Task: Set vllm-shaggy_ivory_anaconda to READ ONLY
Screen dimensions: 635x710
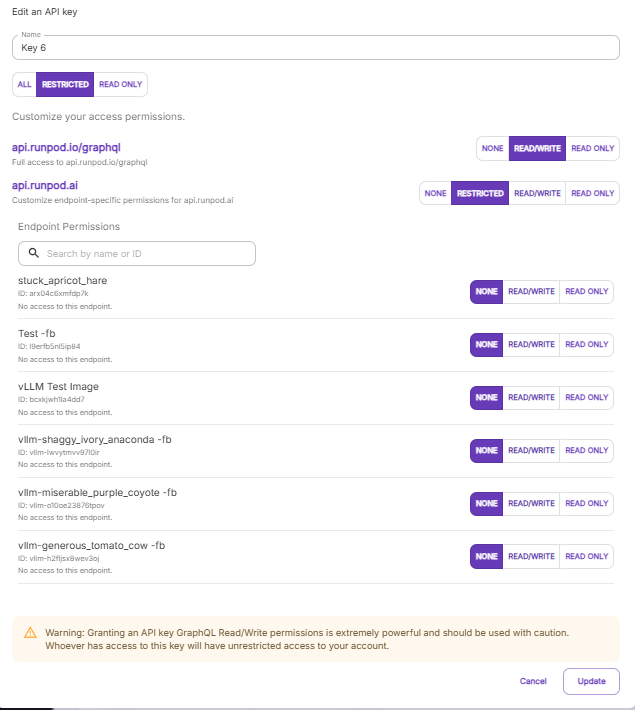Action: pos(586,450)
